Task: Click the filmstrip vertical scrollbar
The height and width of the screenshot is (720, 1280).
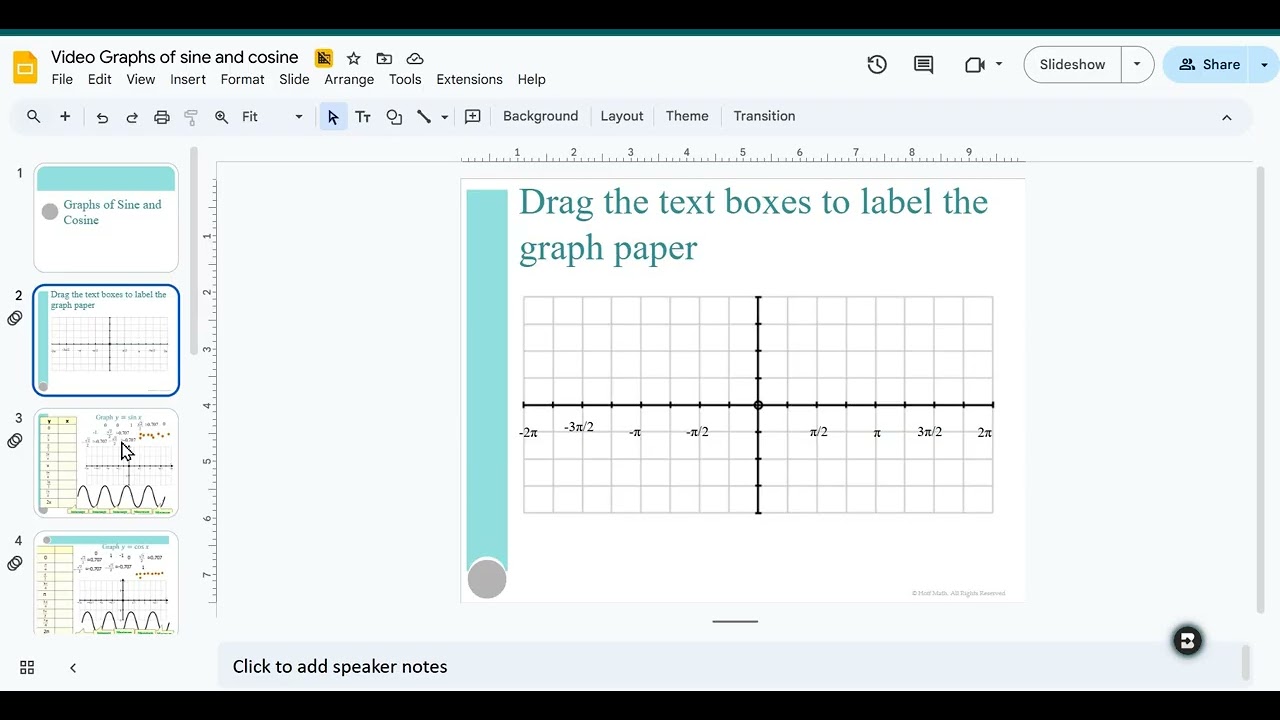Action: [194, 250]
